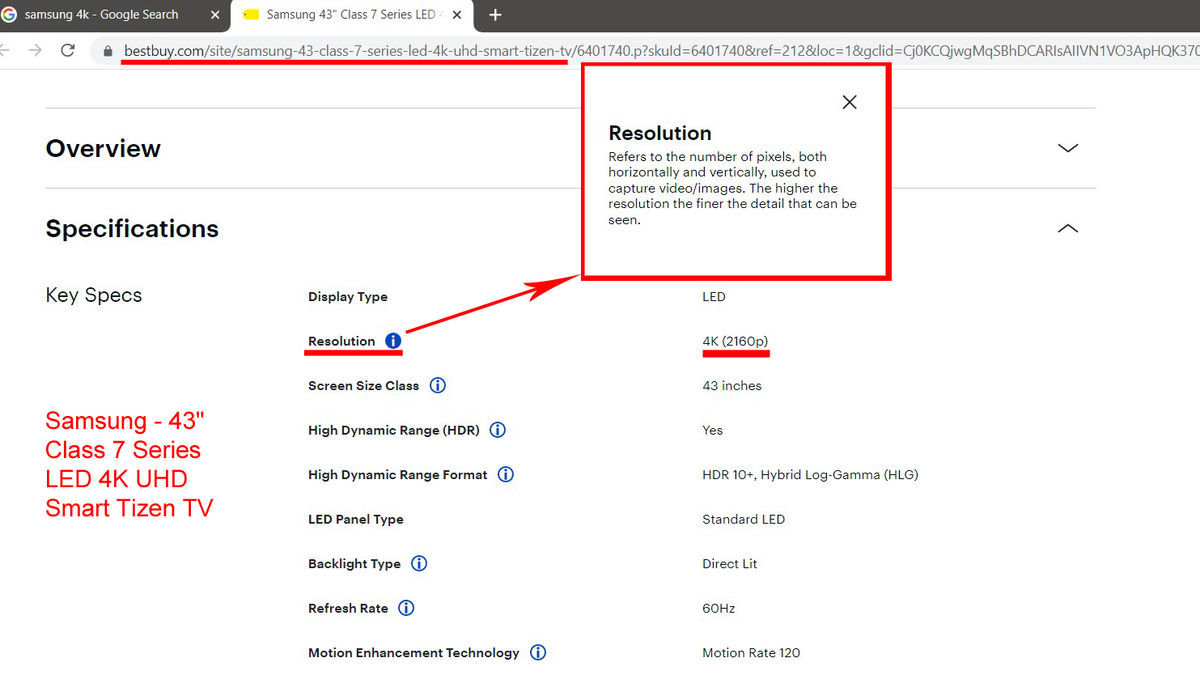Click the Screen Size Class label
This screenshot has width=1200, height=675.
[364, 385]
